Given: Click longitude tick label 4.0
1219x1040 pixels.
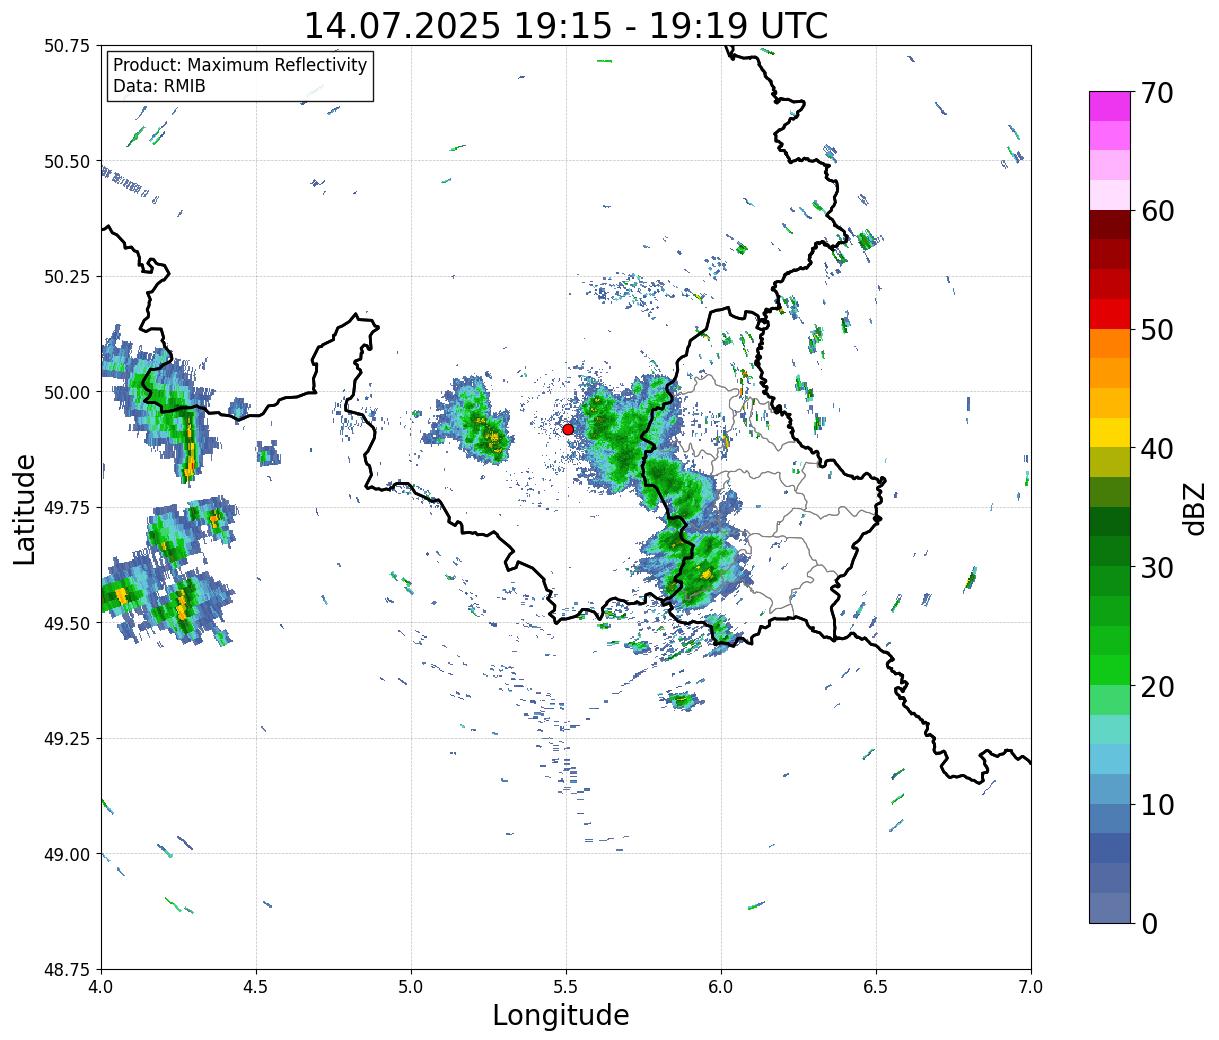Looking at the screenshot, I should point(101,987).
